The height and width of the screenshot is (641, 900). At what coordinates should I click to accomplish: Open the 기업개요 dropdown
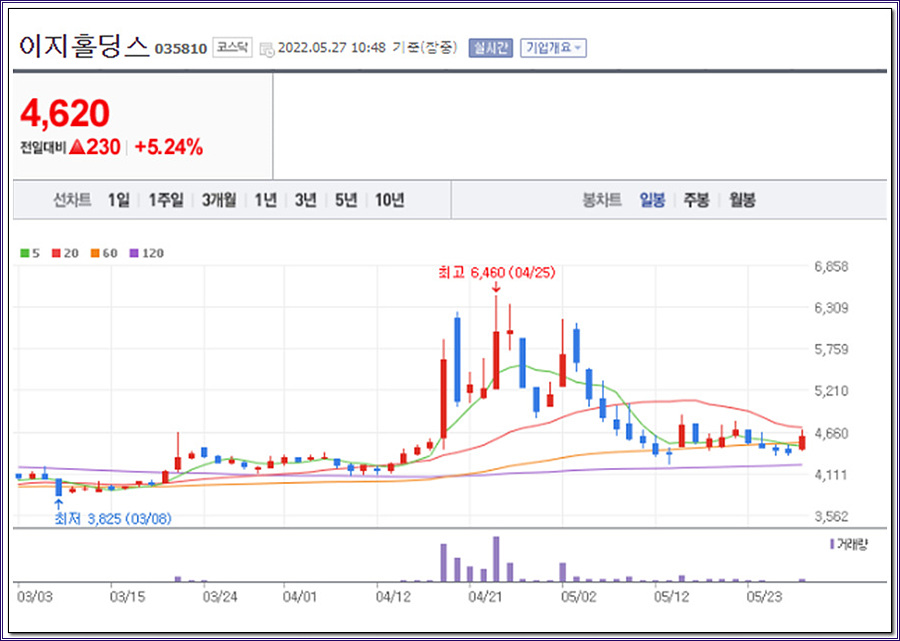(x=554, y=48)
